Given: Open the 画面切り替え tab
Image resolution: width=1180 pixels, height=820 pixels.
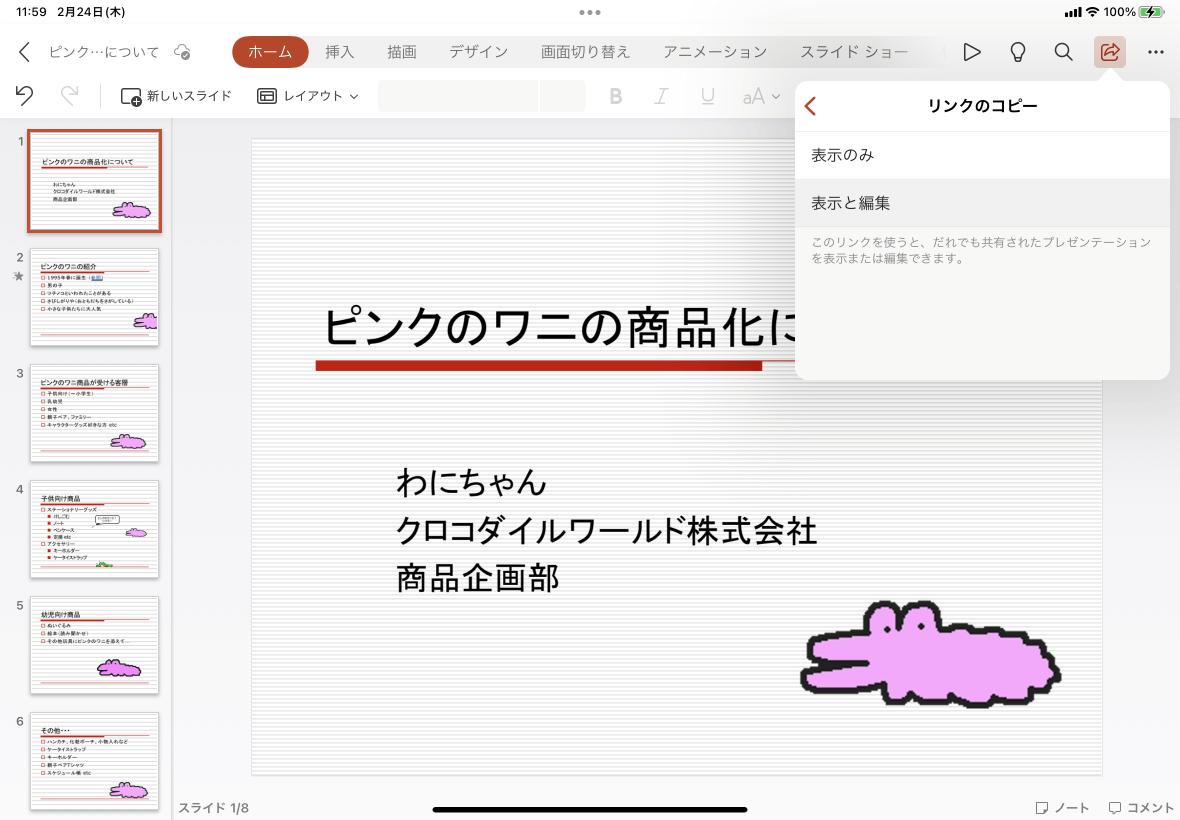Looking at the screenshot, I should click(585, 52).
